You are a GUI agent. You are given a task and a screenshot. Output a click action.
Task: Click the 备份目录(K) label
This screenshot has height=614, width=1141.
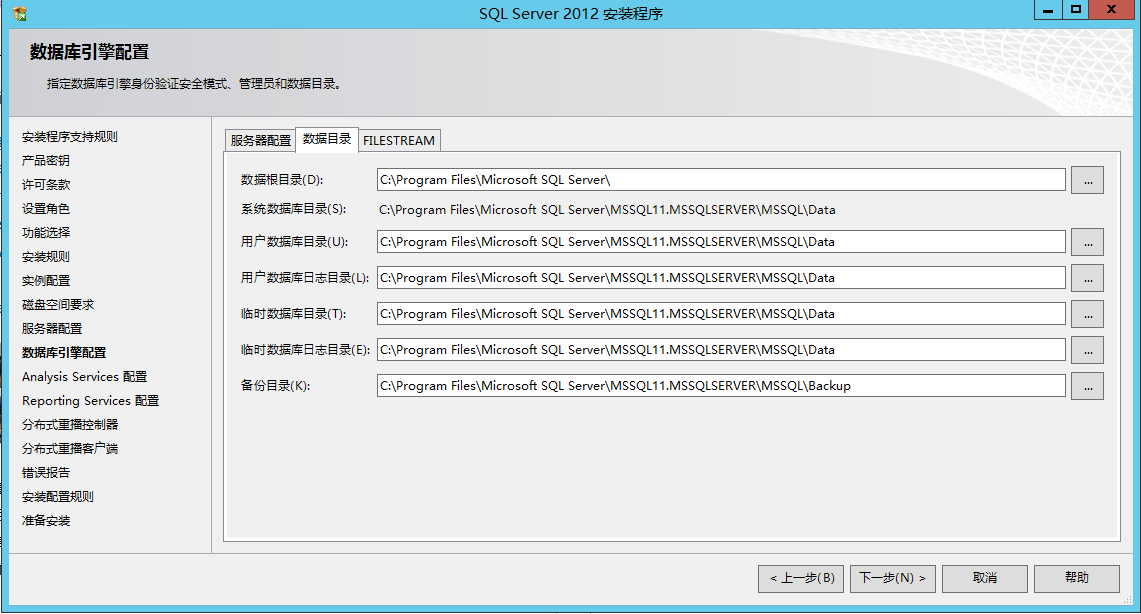click(275, 386)
